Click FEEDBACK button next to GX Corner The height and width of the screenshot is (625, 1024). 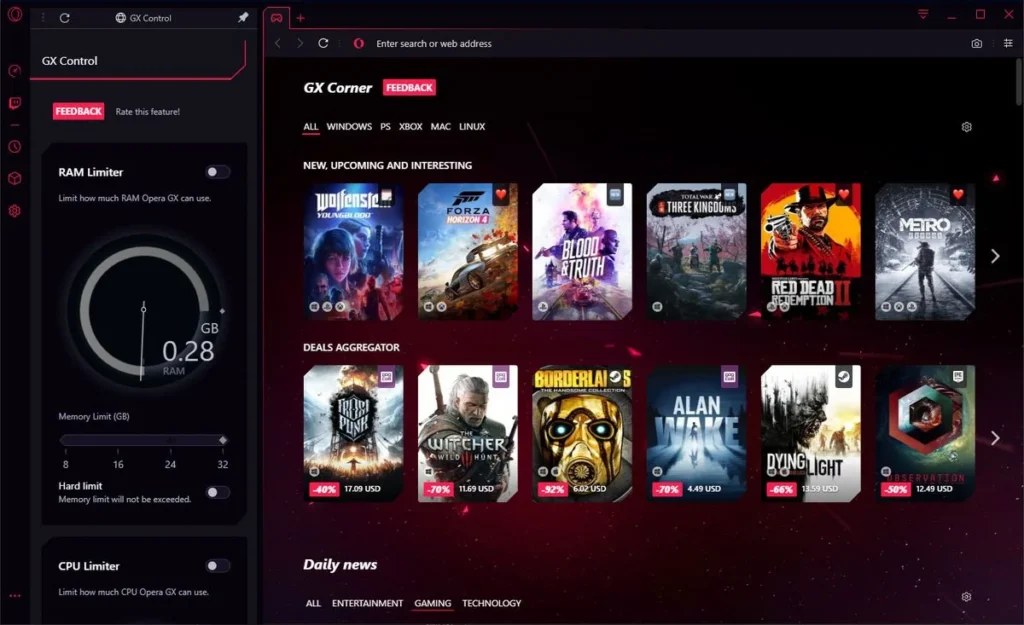[409, 88]
